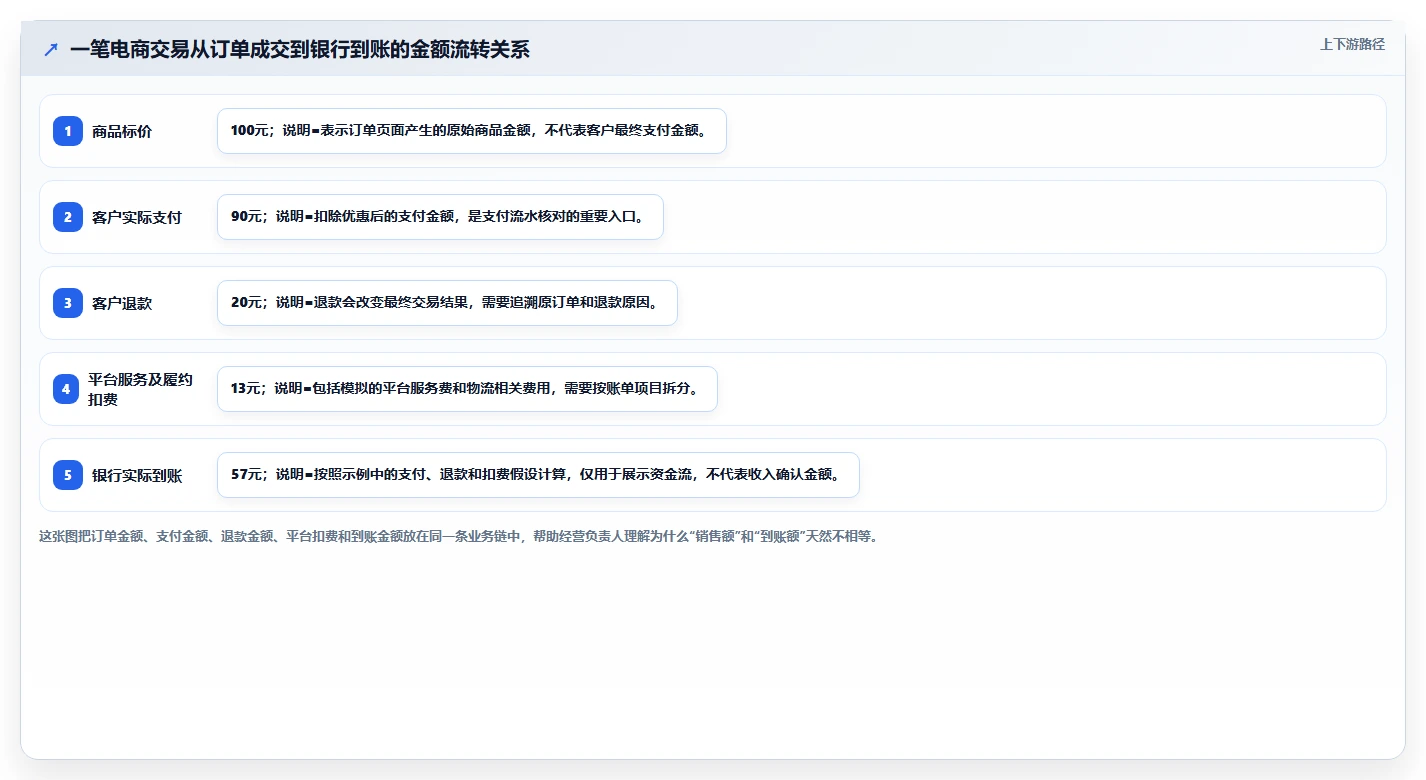Click the 90元 description box
This screenshot has height=780, width=1426.
coord(440,217)
